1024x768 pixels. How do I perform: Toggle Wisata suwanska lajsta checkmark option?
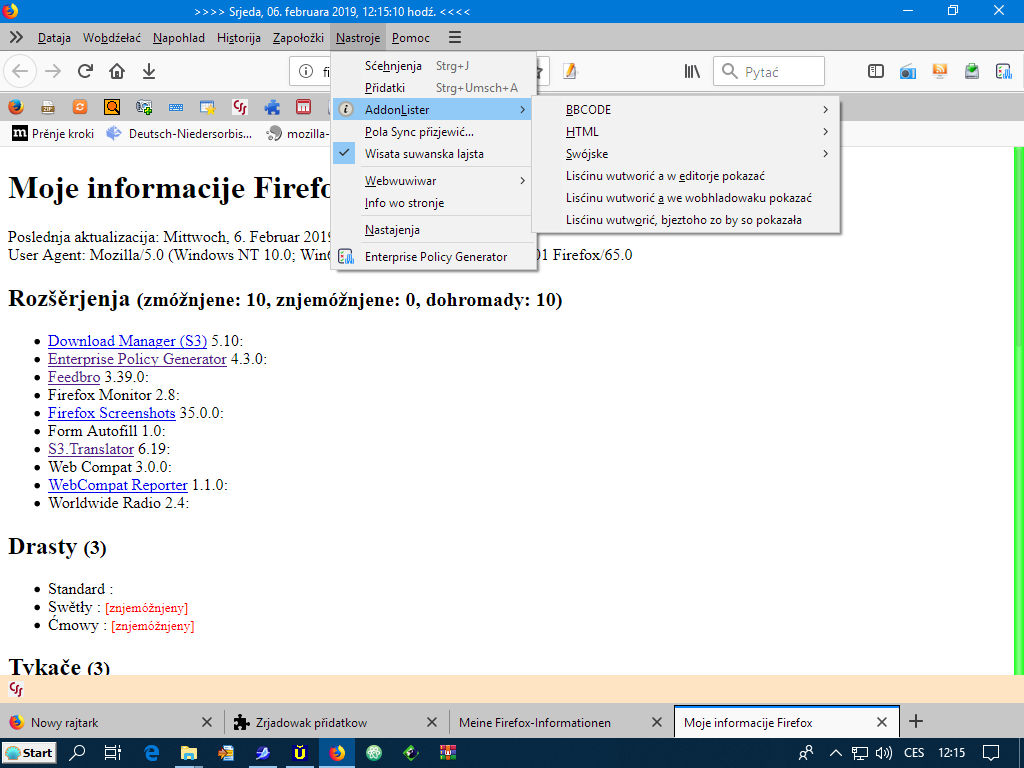434,154
